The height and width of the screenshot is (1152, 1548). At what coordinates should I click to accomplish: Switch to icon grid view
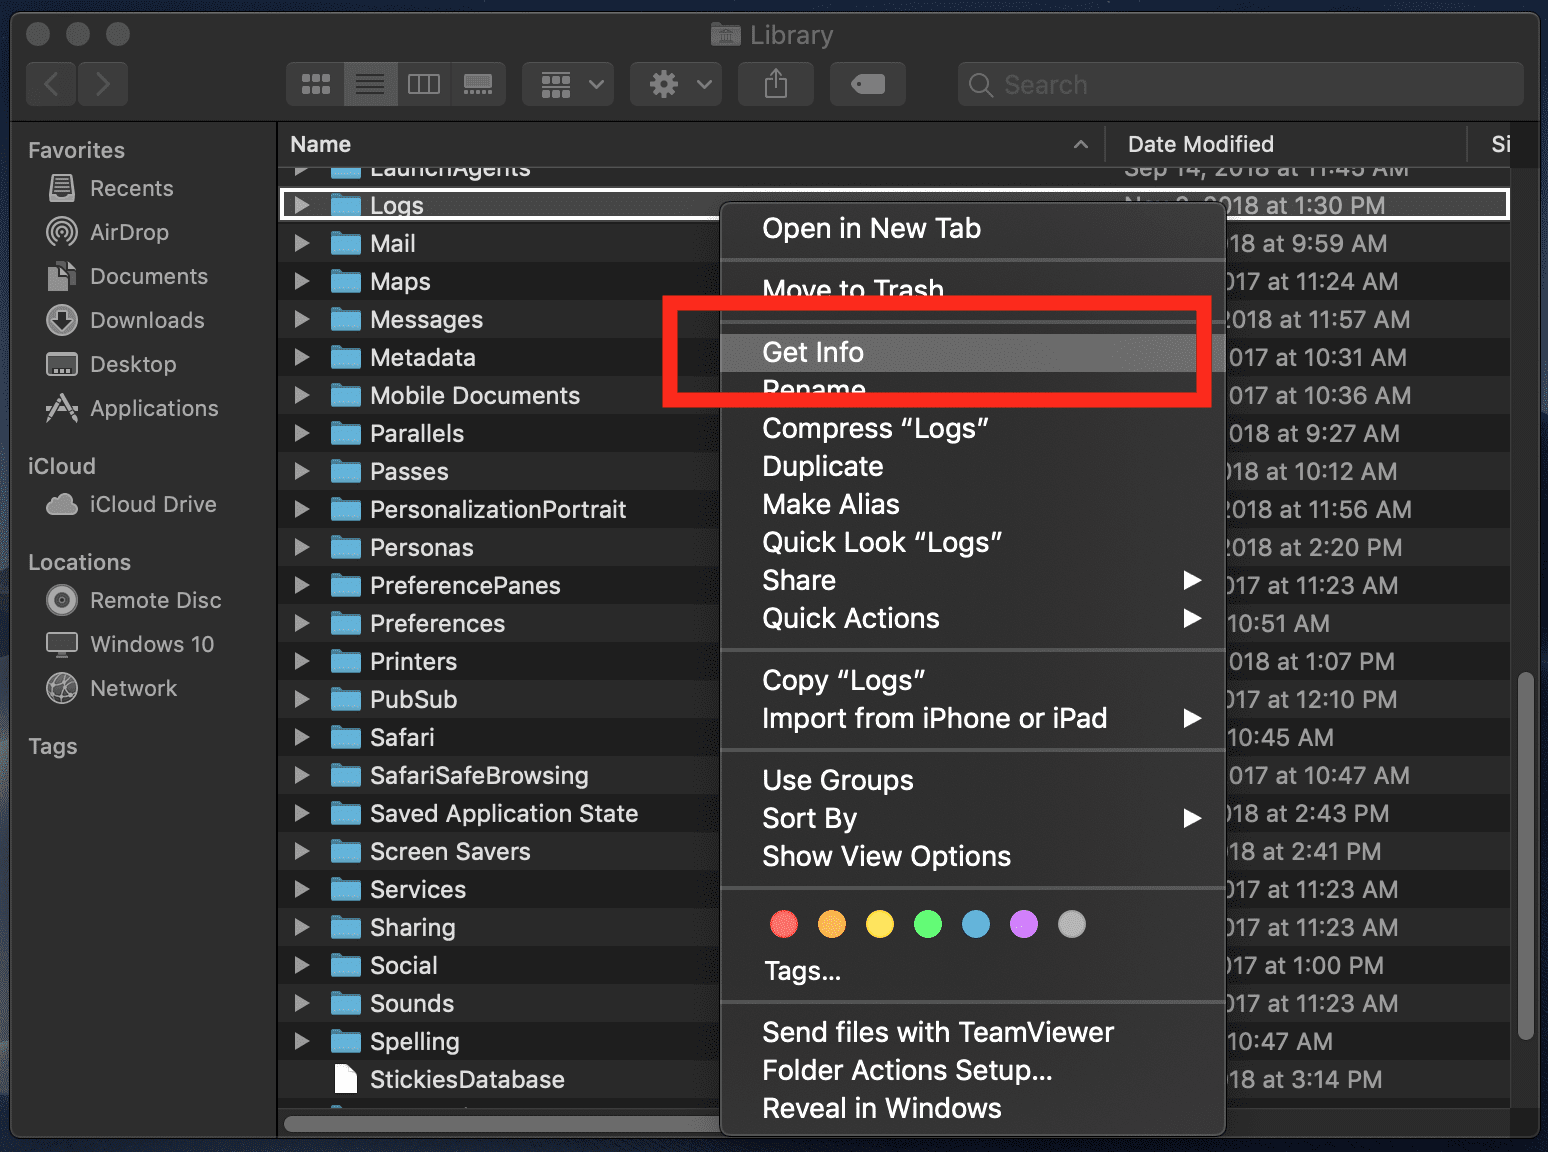tap(315, 84)
